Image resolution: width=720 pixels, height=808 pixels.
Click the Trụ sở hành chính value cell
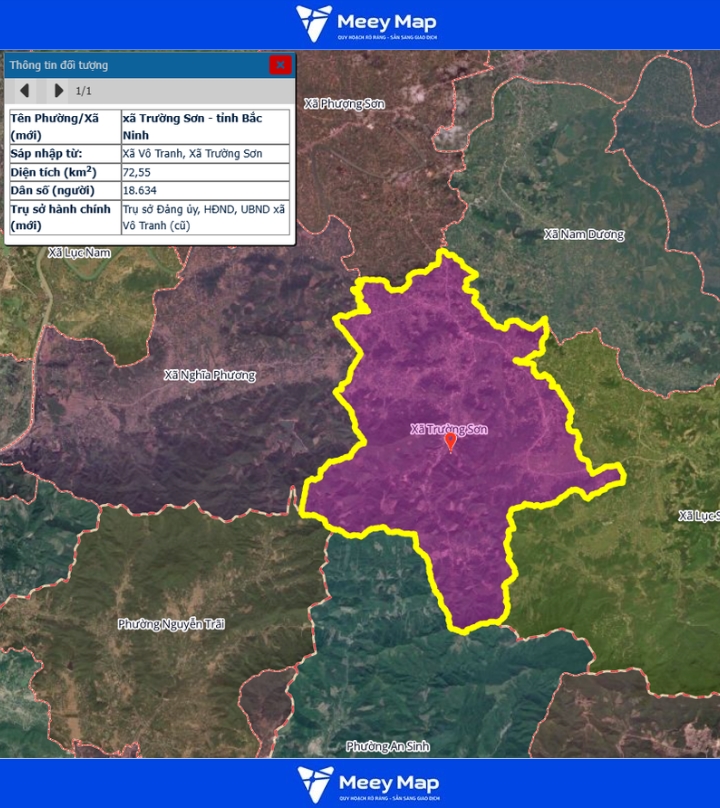[203, 217]
